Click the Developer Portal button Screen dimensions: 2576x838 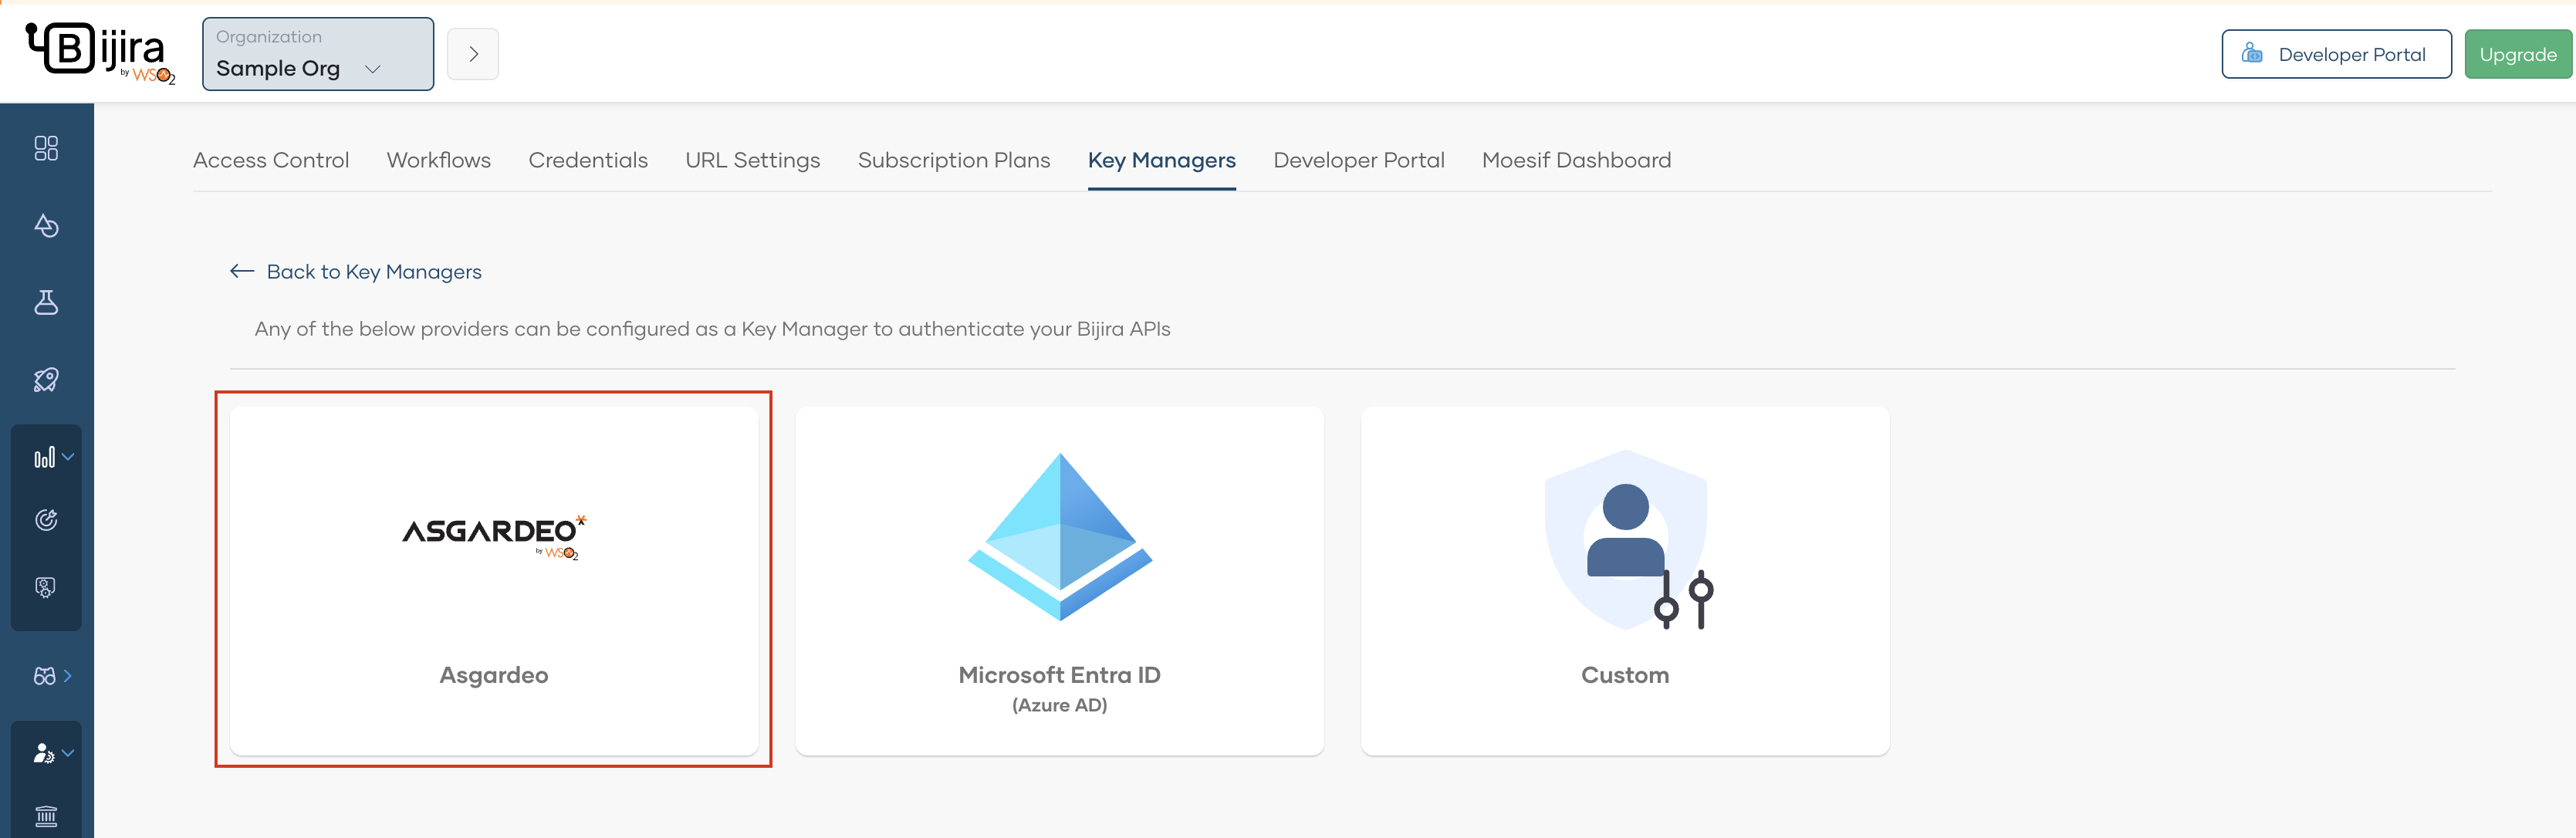2335,54
